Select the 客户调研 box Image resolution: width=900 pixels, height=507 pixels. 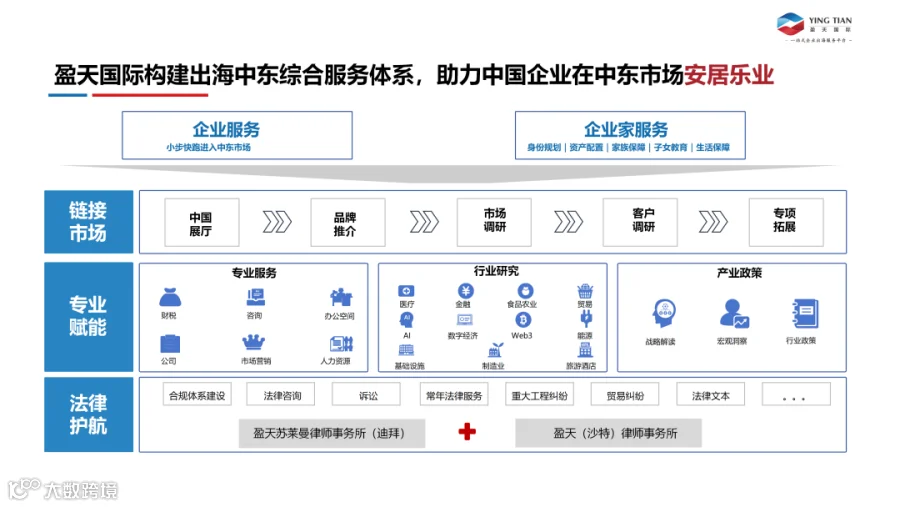pos(640,222)
